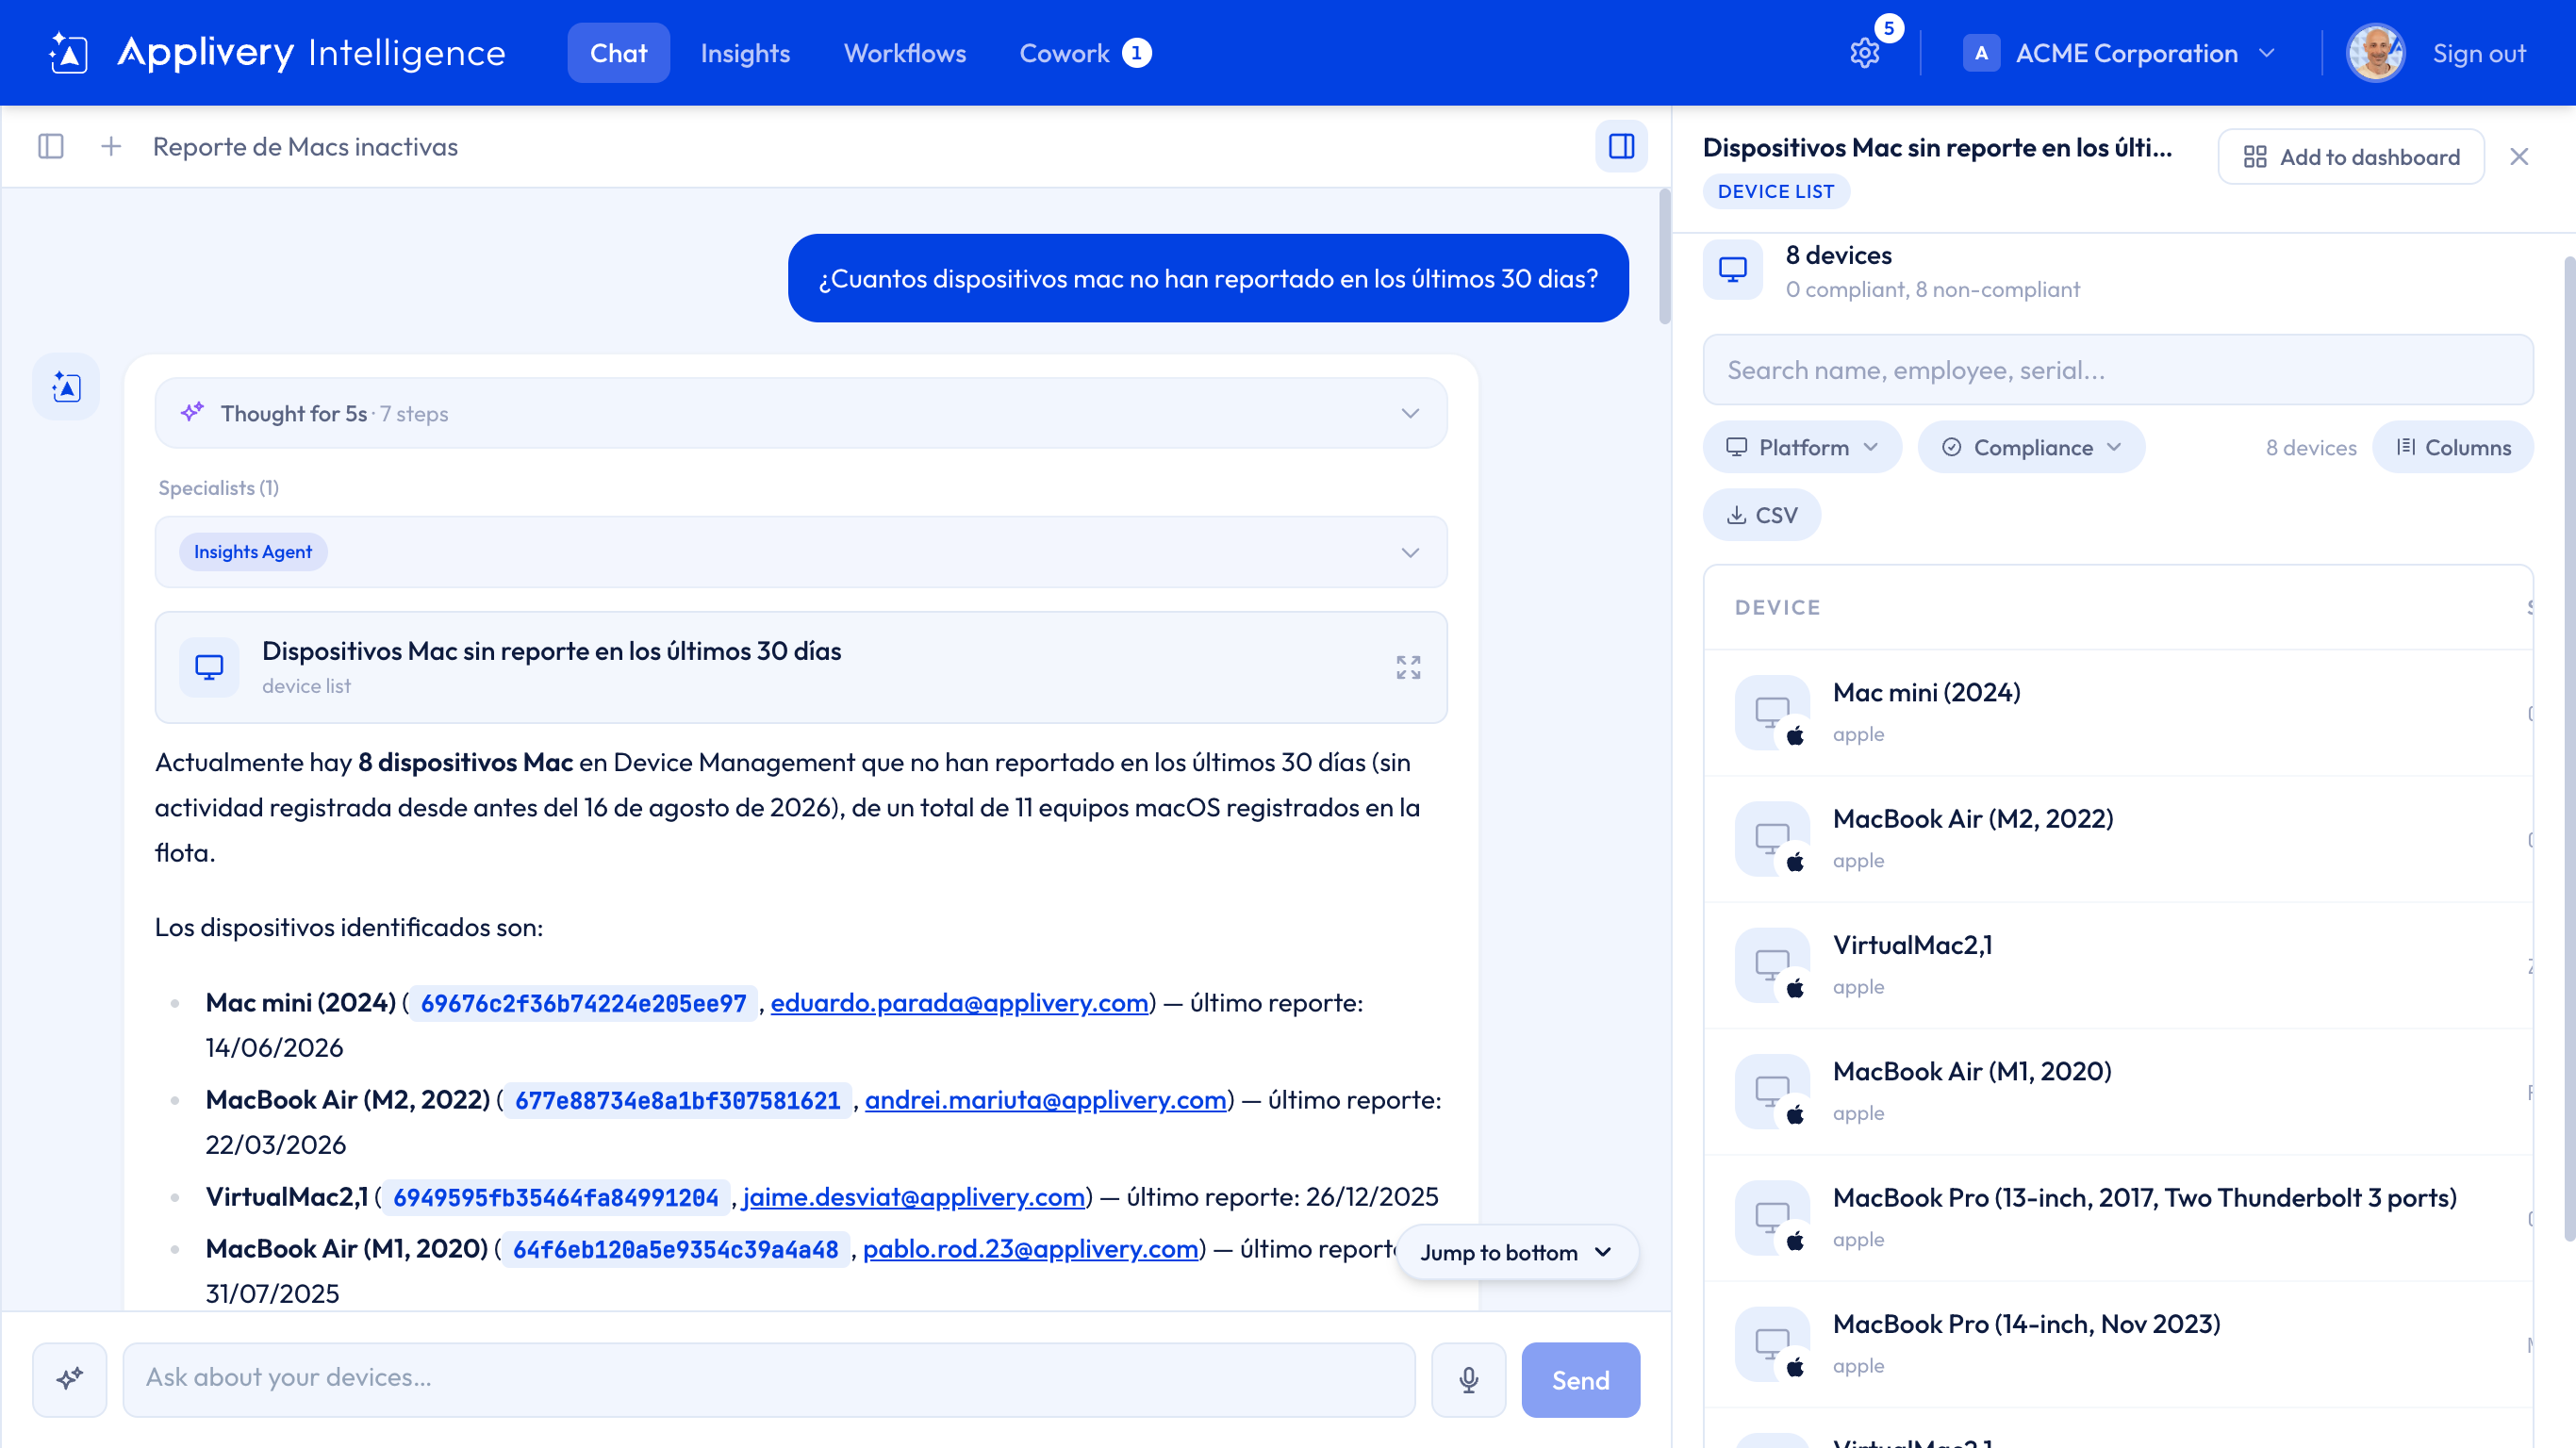Click the DEVICE LIST tag
Image resolution: width=2576 pixels, height=1448 pixels.
[x=1776, y=191]
